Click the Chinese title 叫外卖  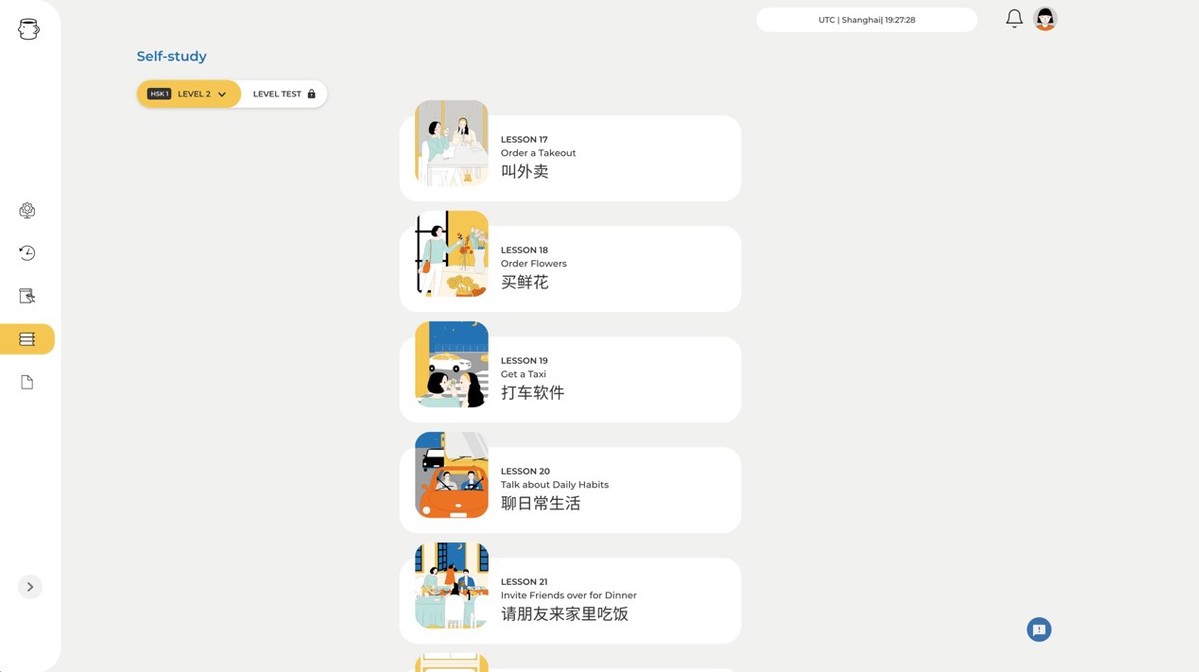525,171
